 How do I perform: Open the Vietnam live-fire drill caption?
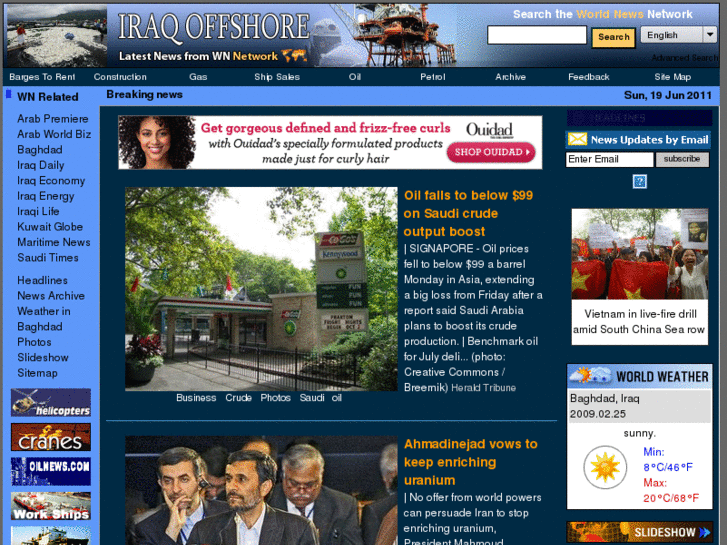(x=639, y=321)
